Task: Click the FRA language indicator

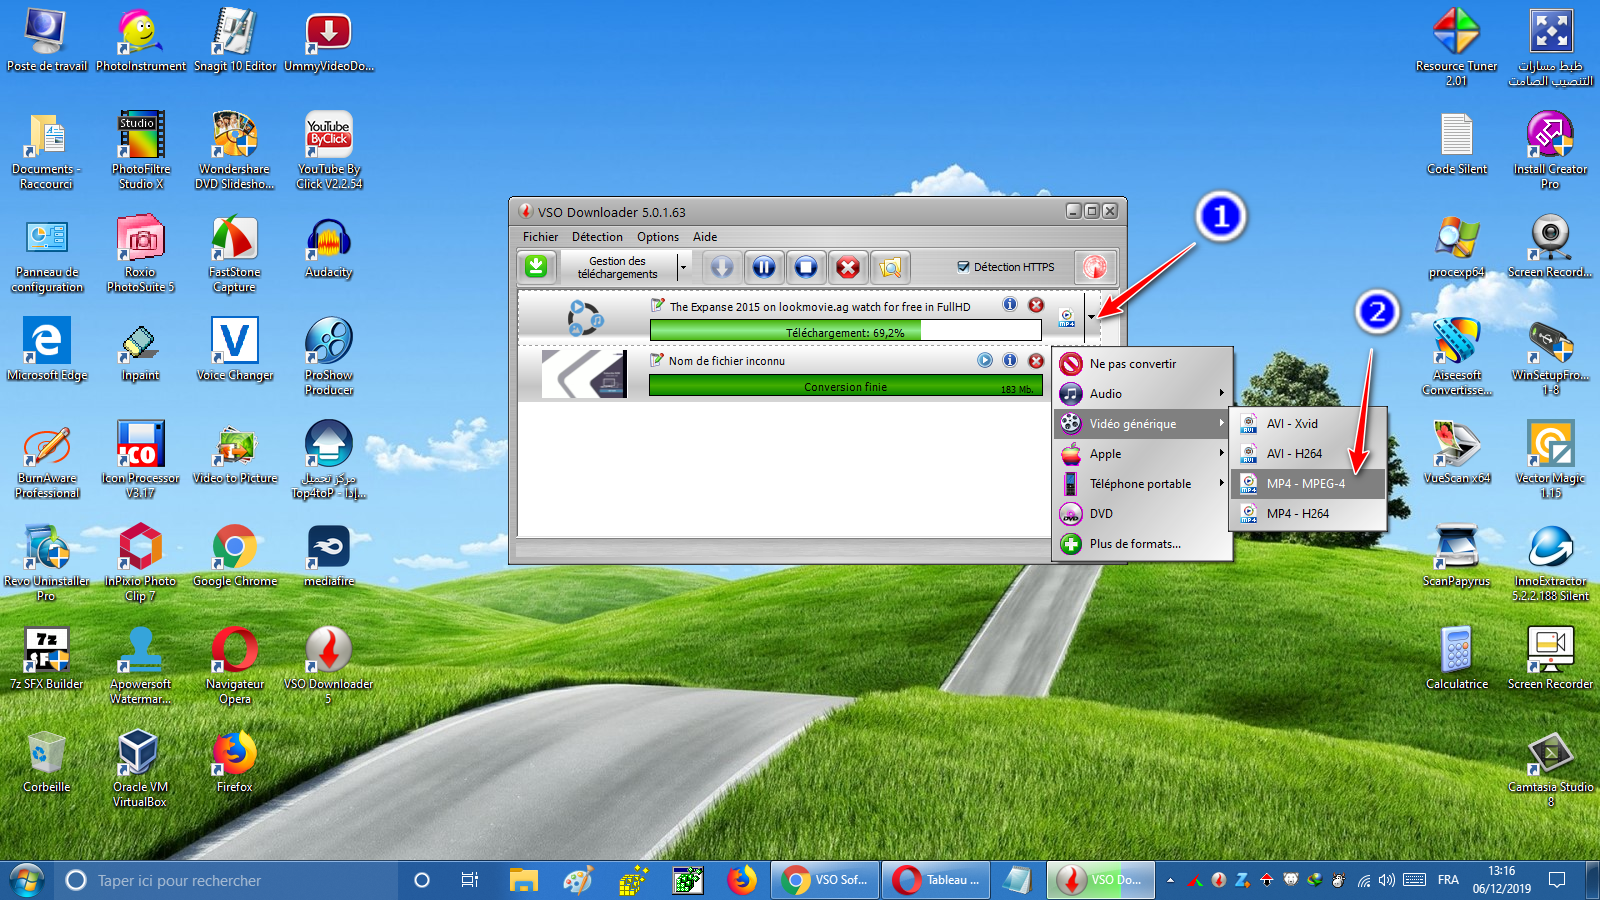Action: tap(1448, 880)
